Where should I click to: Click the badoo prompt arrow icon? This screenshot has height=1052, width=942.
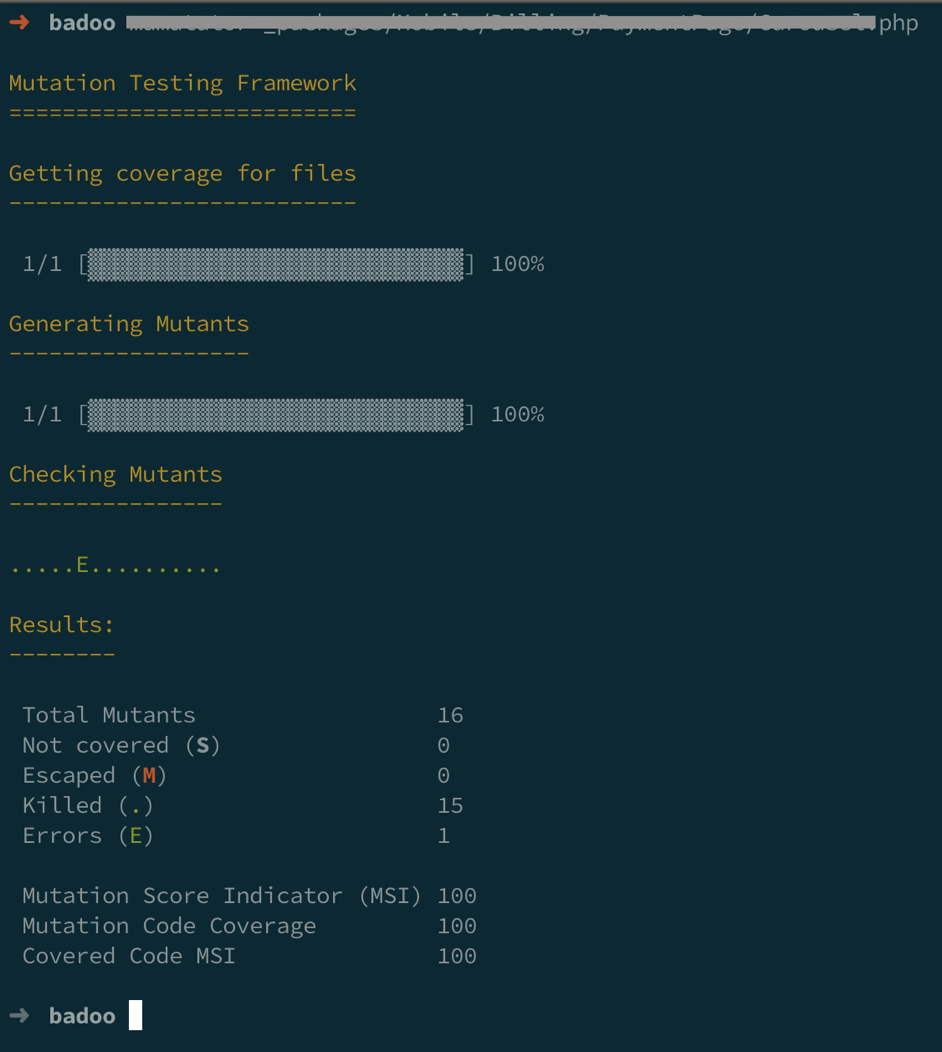(x=19, y=22)
